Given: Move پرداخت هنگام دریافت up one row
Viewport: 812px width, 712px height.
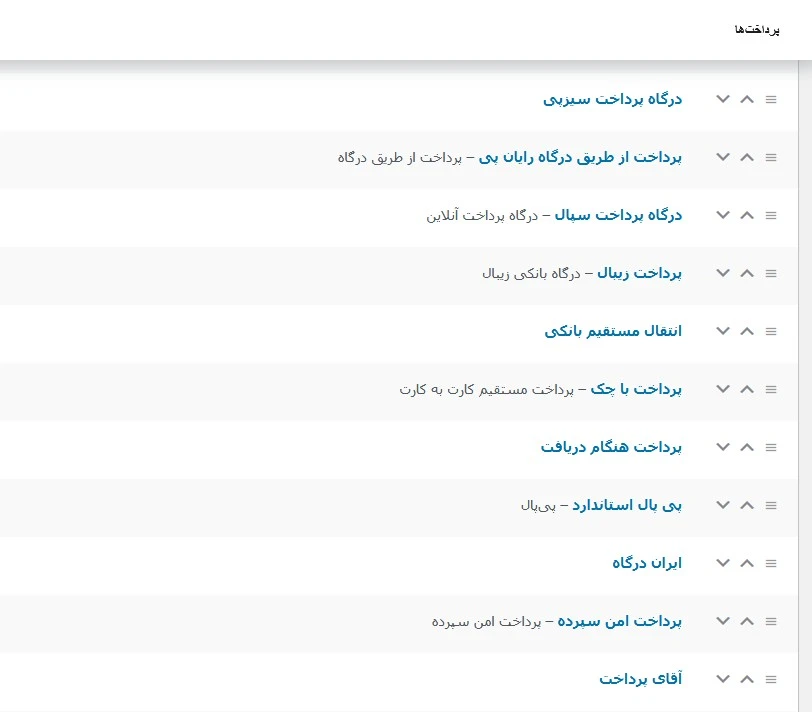Looking at the screenshot, I should coord(746,447).
